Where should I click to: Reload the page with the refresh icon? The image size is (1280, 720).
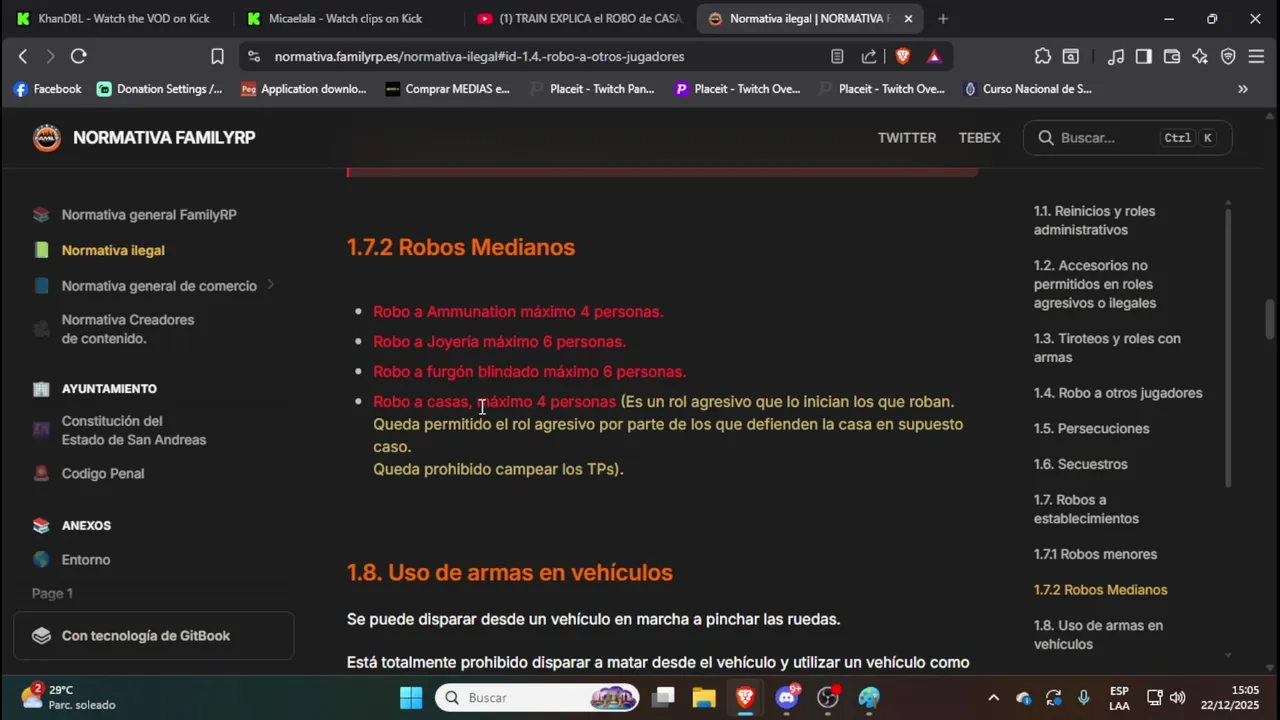pos(79,57)
